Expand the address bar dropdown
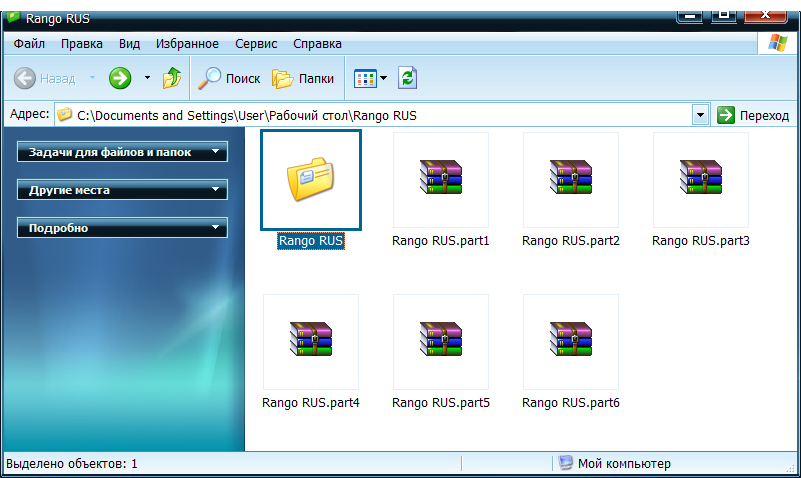Screen dimensions: 801x478 click(x=700, y=115)
